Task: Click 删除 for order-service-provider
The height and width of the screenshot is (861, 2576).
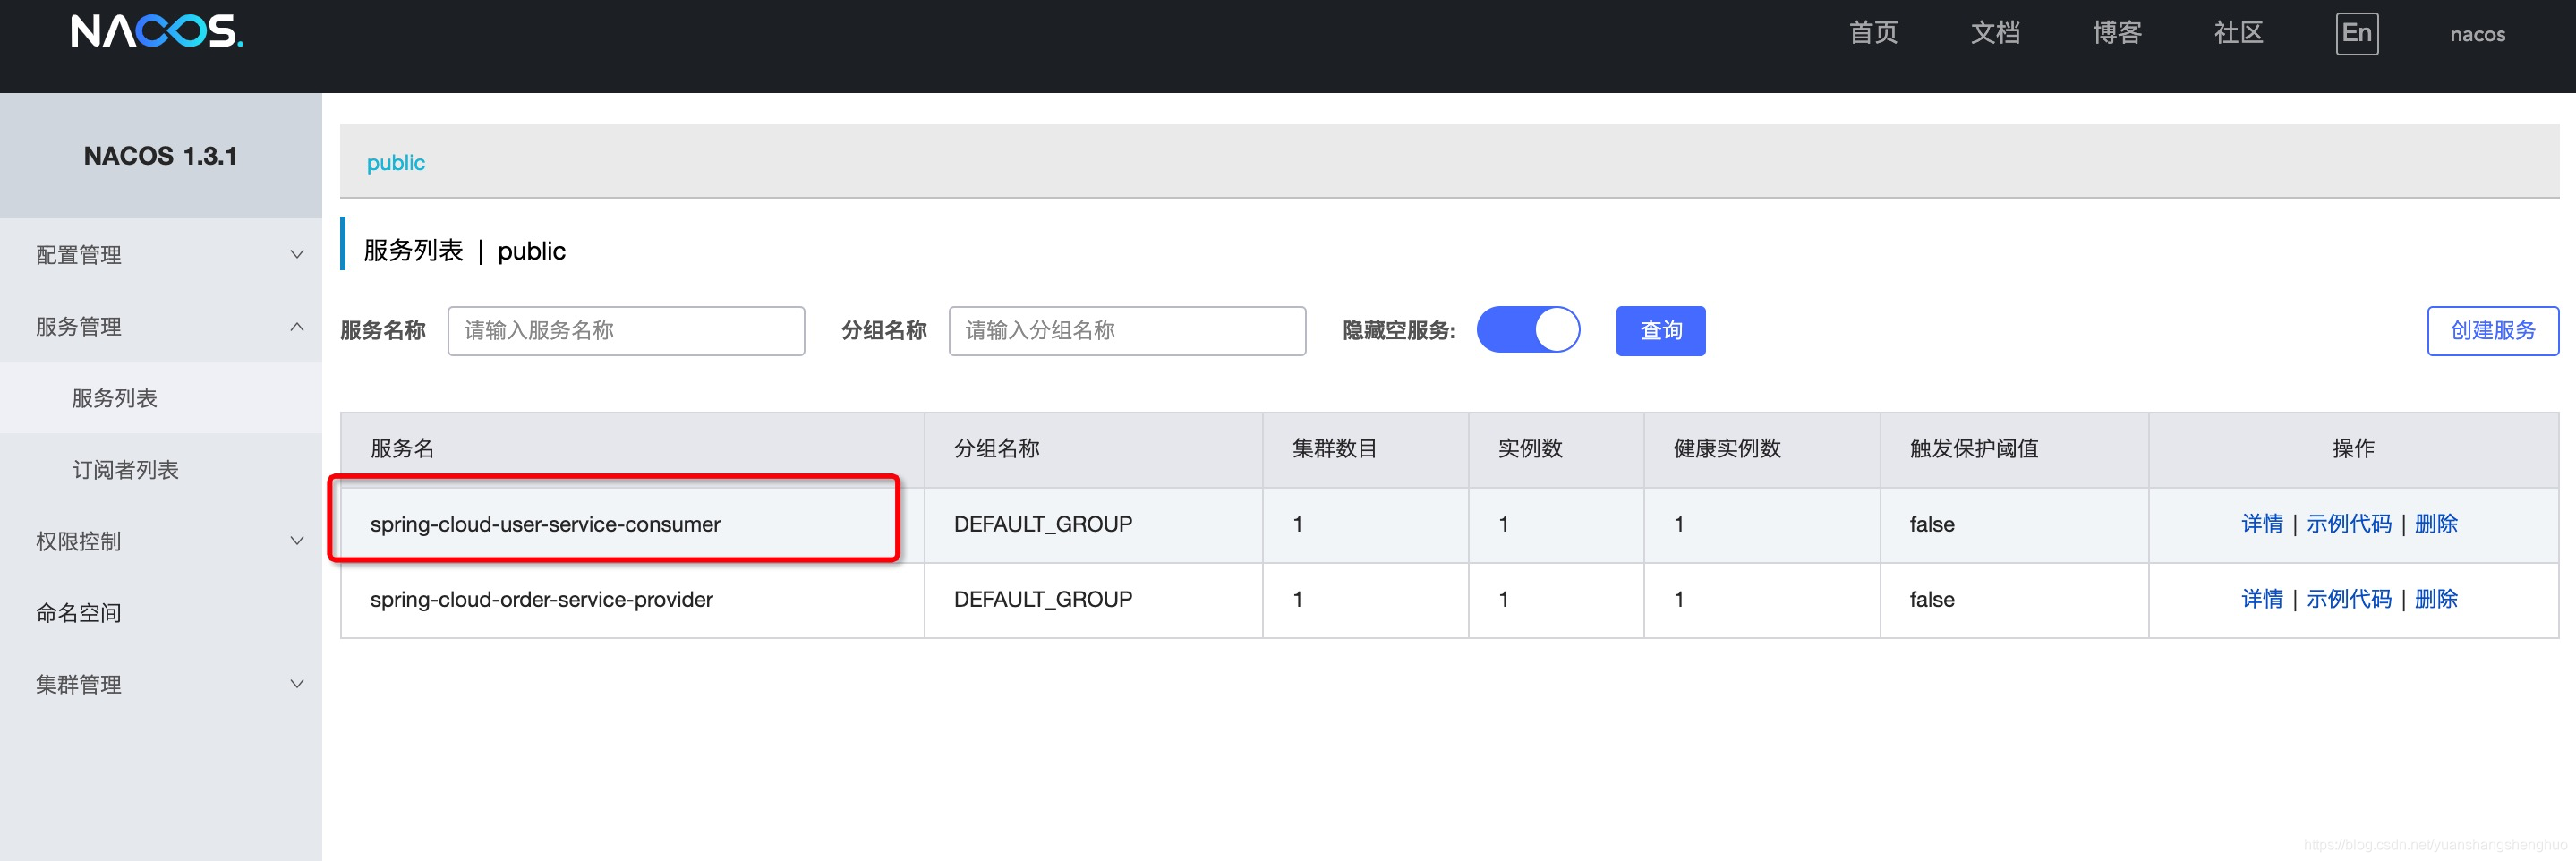Action: [2435, 599]
